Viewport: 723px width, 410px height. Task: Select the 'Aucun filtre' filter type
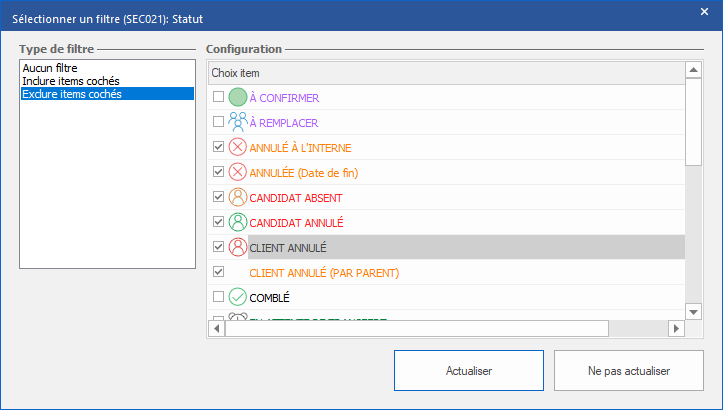click(x=49, y=68)
